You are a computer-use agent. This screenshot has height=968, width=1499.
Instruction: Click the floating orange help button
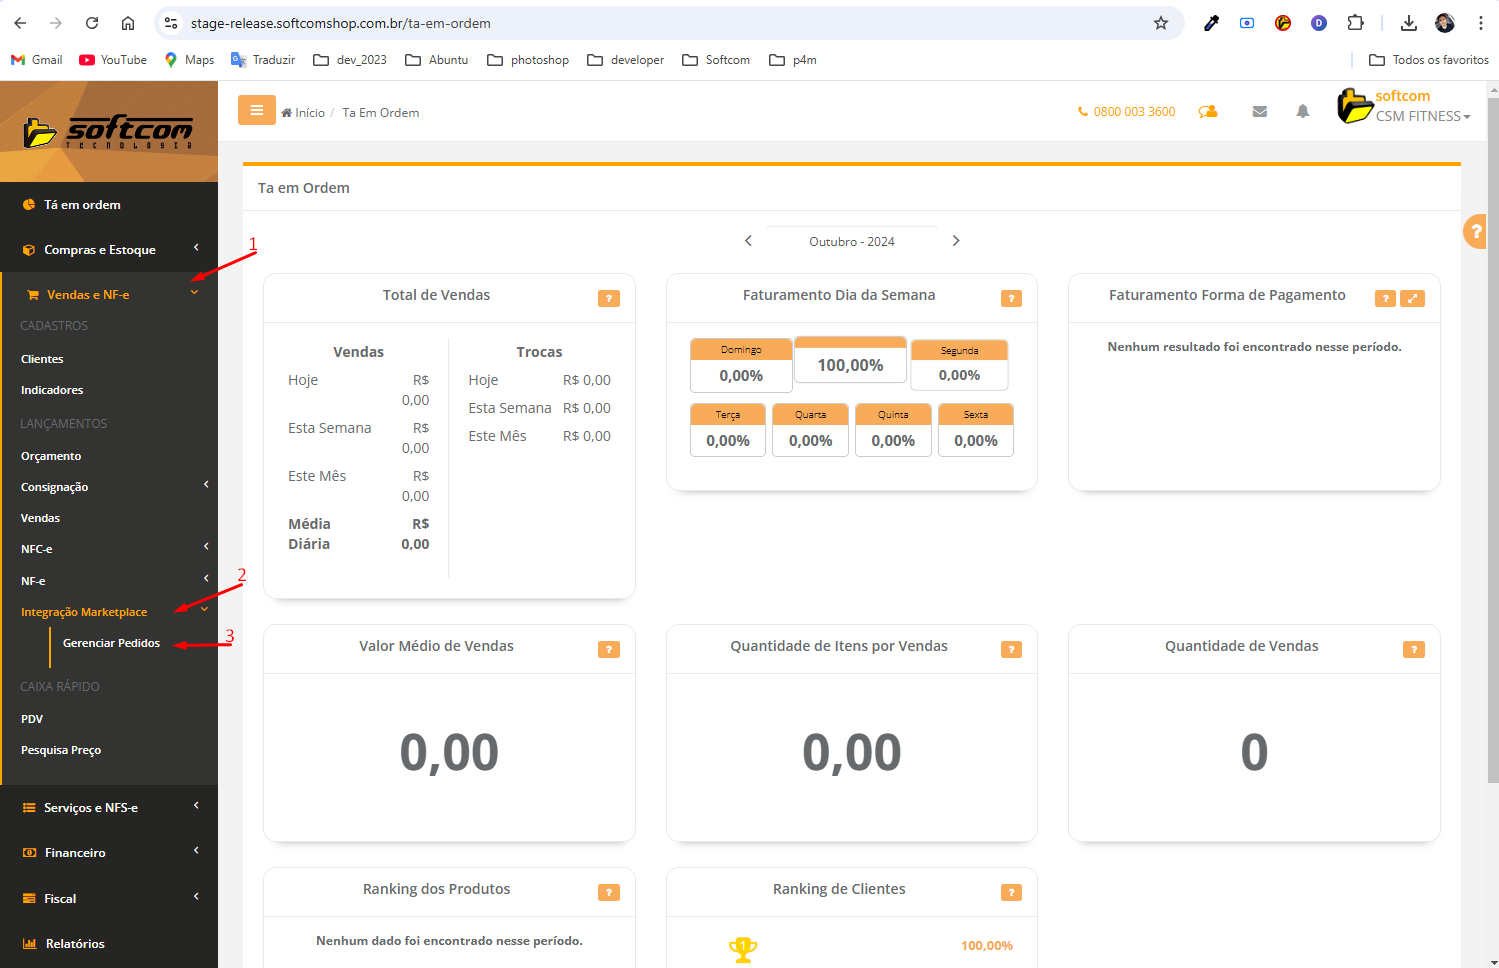[x=1475, y=232]
